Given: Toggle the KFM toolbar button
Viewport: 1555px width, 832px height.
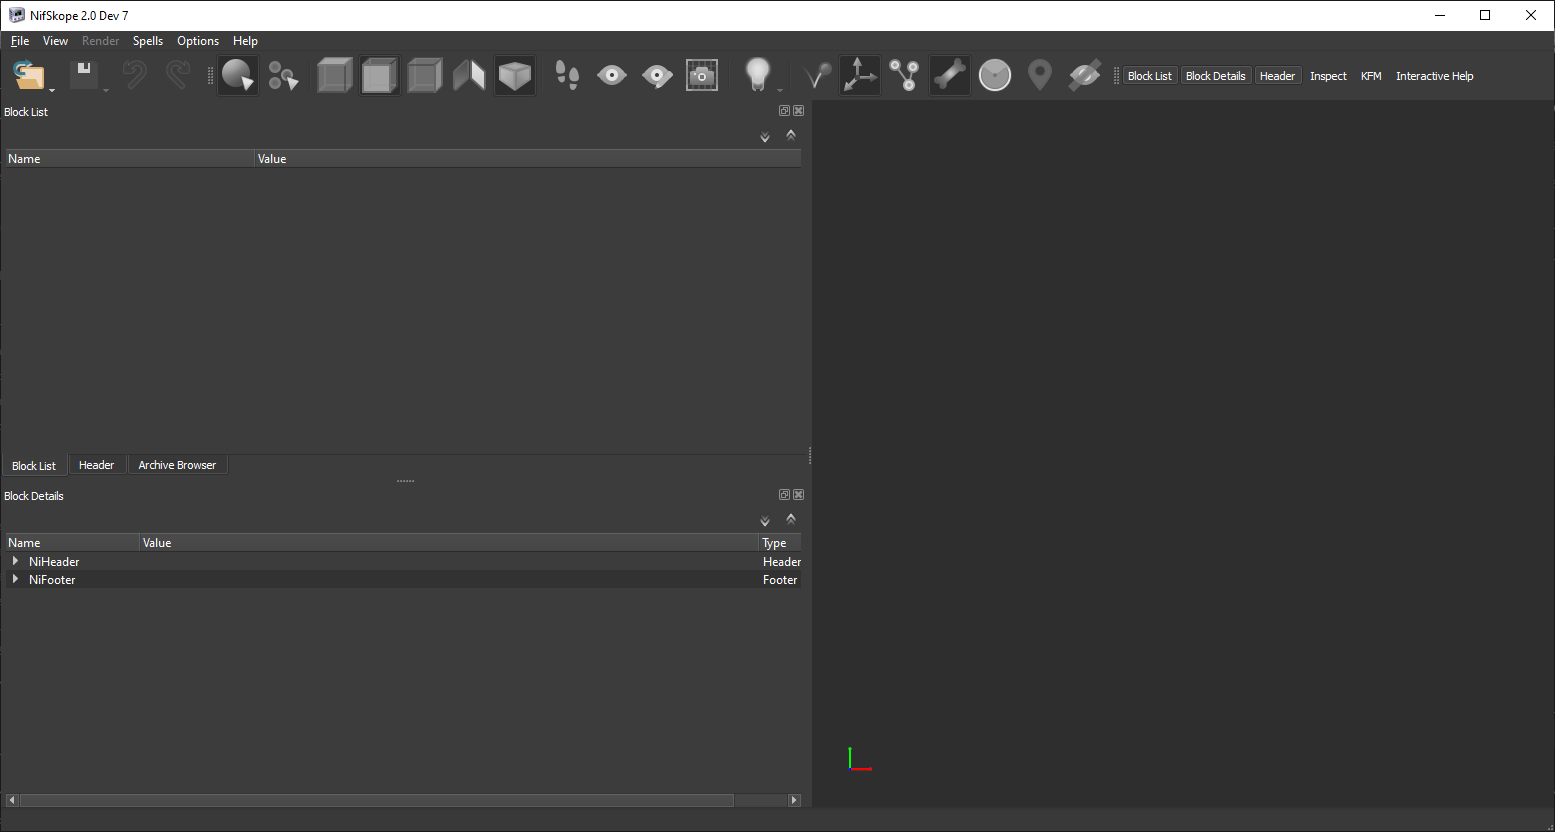Looking at the screenshot, I should (1371, 76).
